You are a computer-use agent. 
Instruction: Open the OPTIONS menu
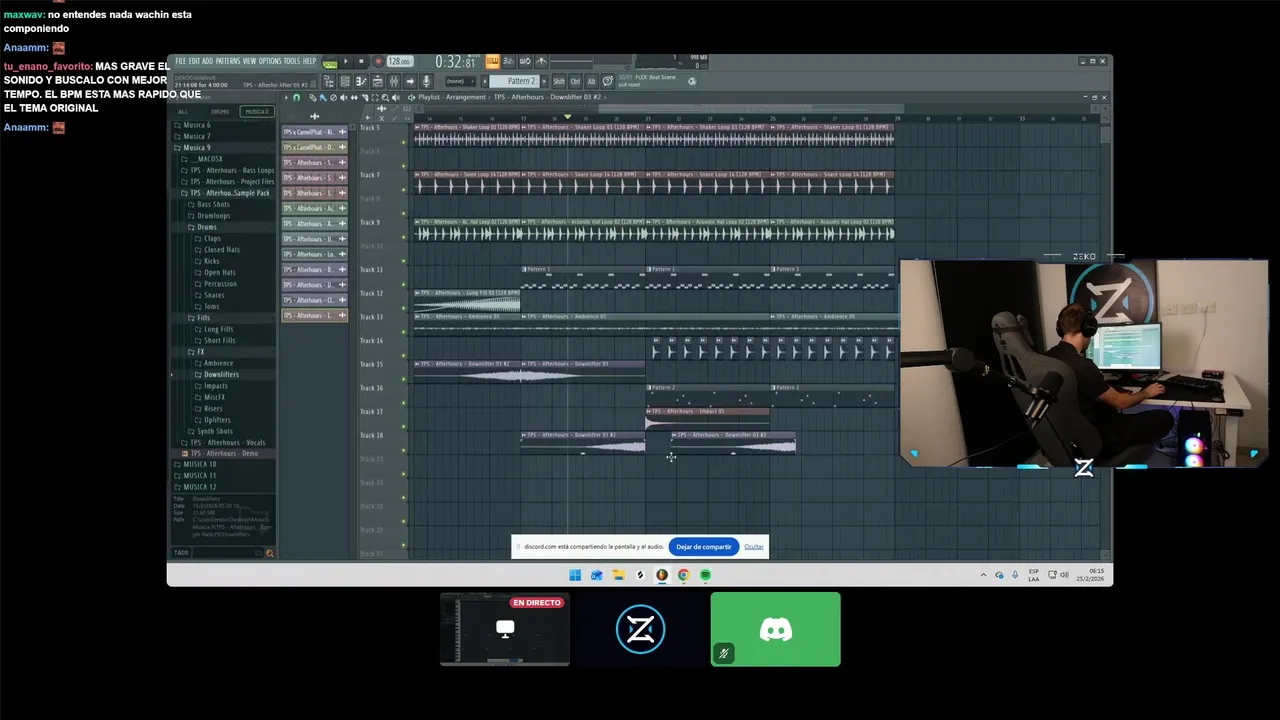[270, 61]
